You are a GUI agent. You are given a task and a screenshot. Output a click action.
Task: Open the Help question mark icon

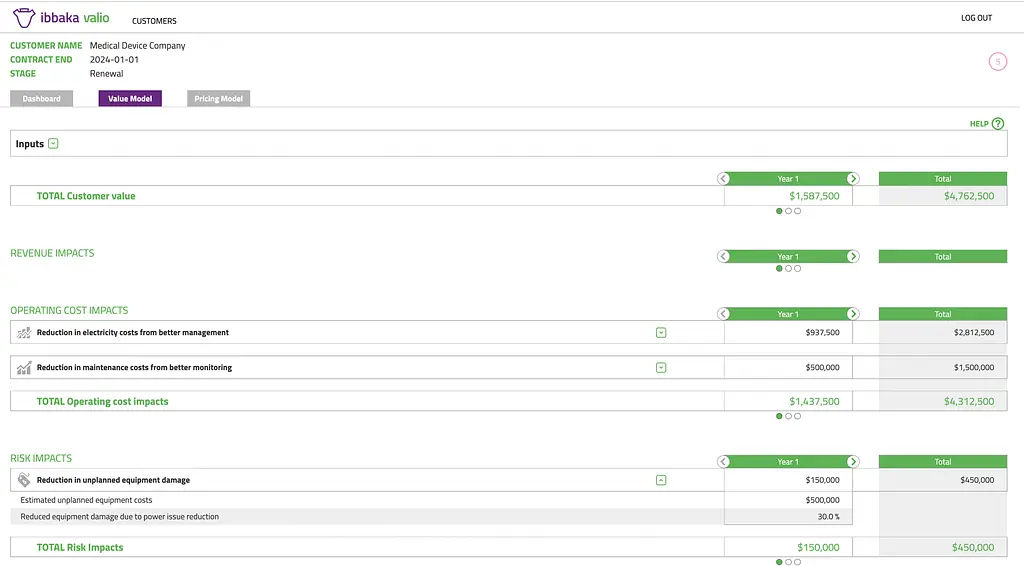coord(997,123)
